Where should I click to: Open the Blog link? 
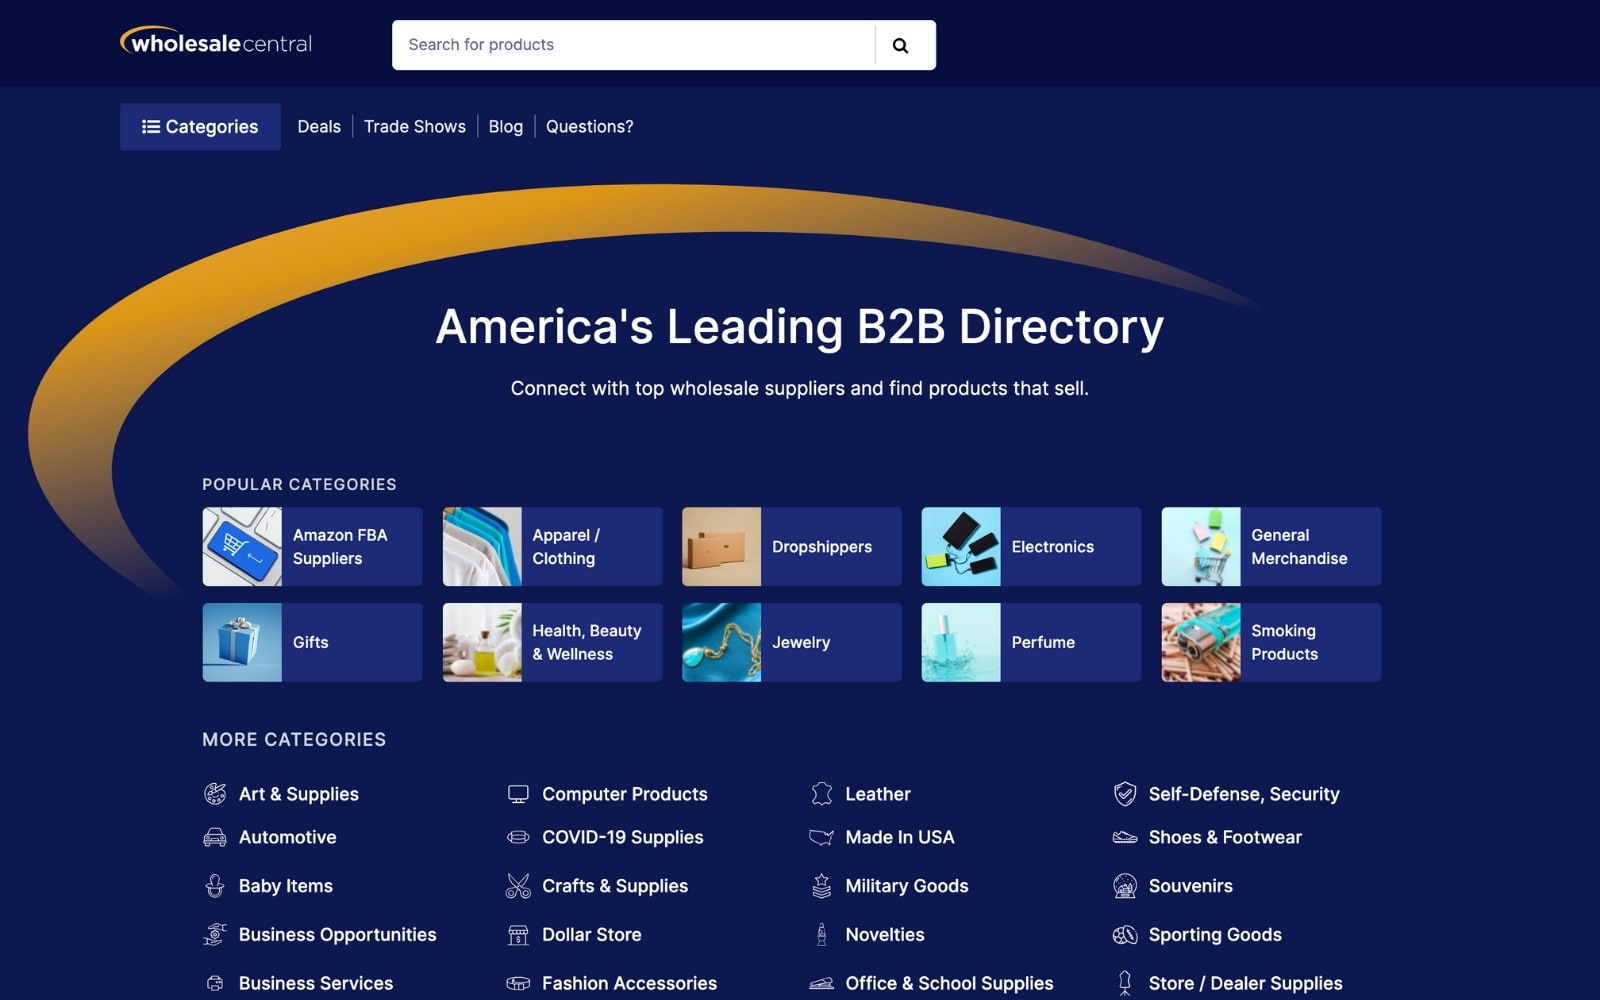pos(506,127)
